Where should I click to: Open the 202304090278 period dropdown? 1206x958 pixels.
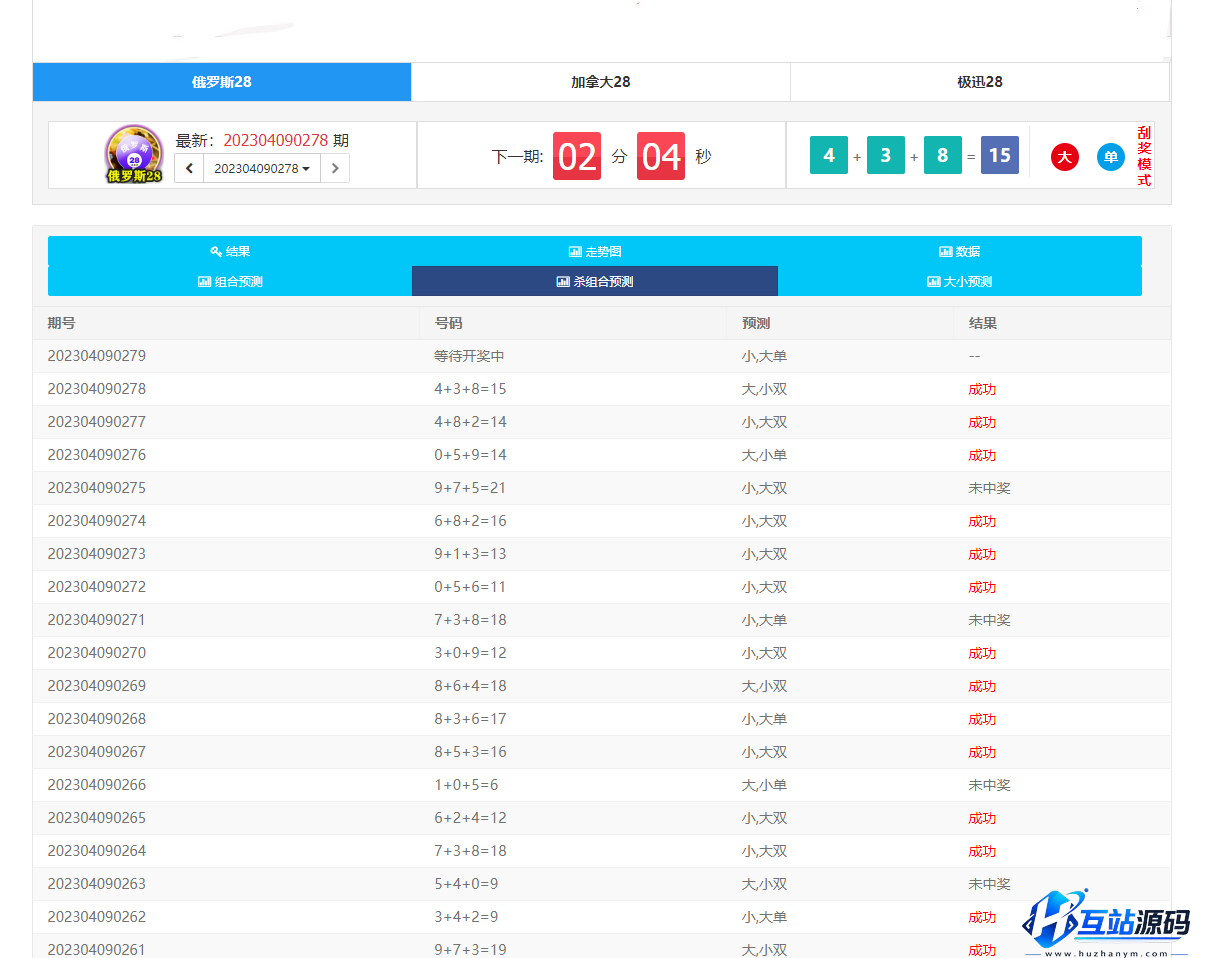[x=262, y=168]
